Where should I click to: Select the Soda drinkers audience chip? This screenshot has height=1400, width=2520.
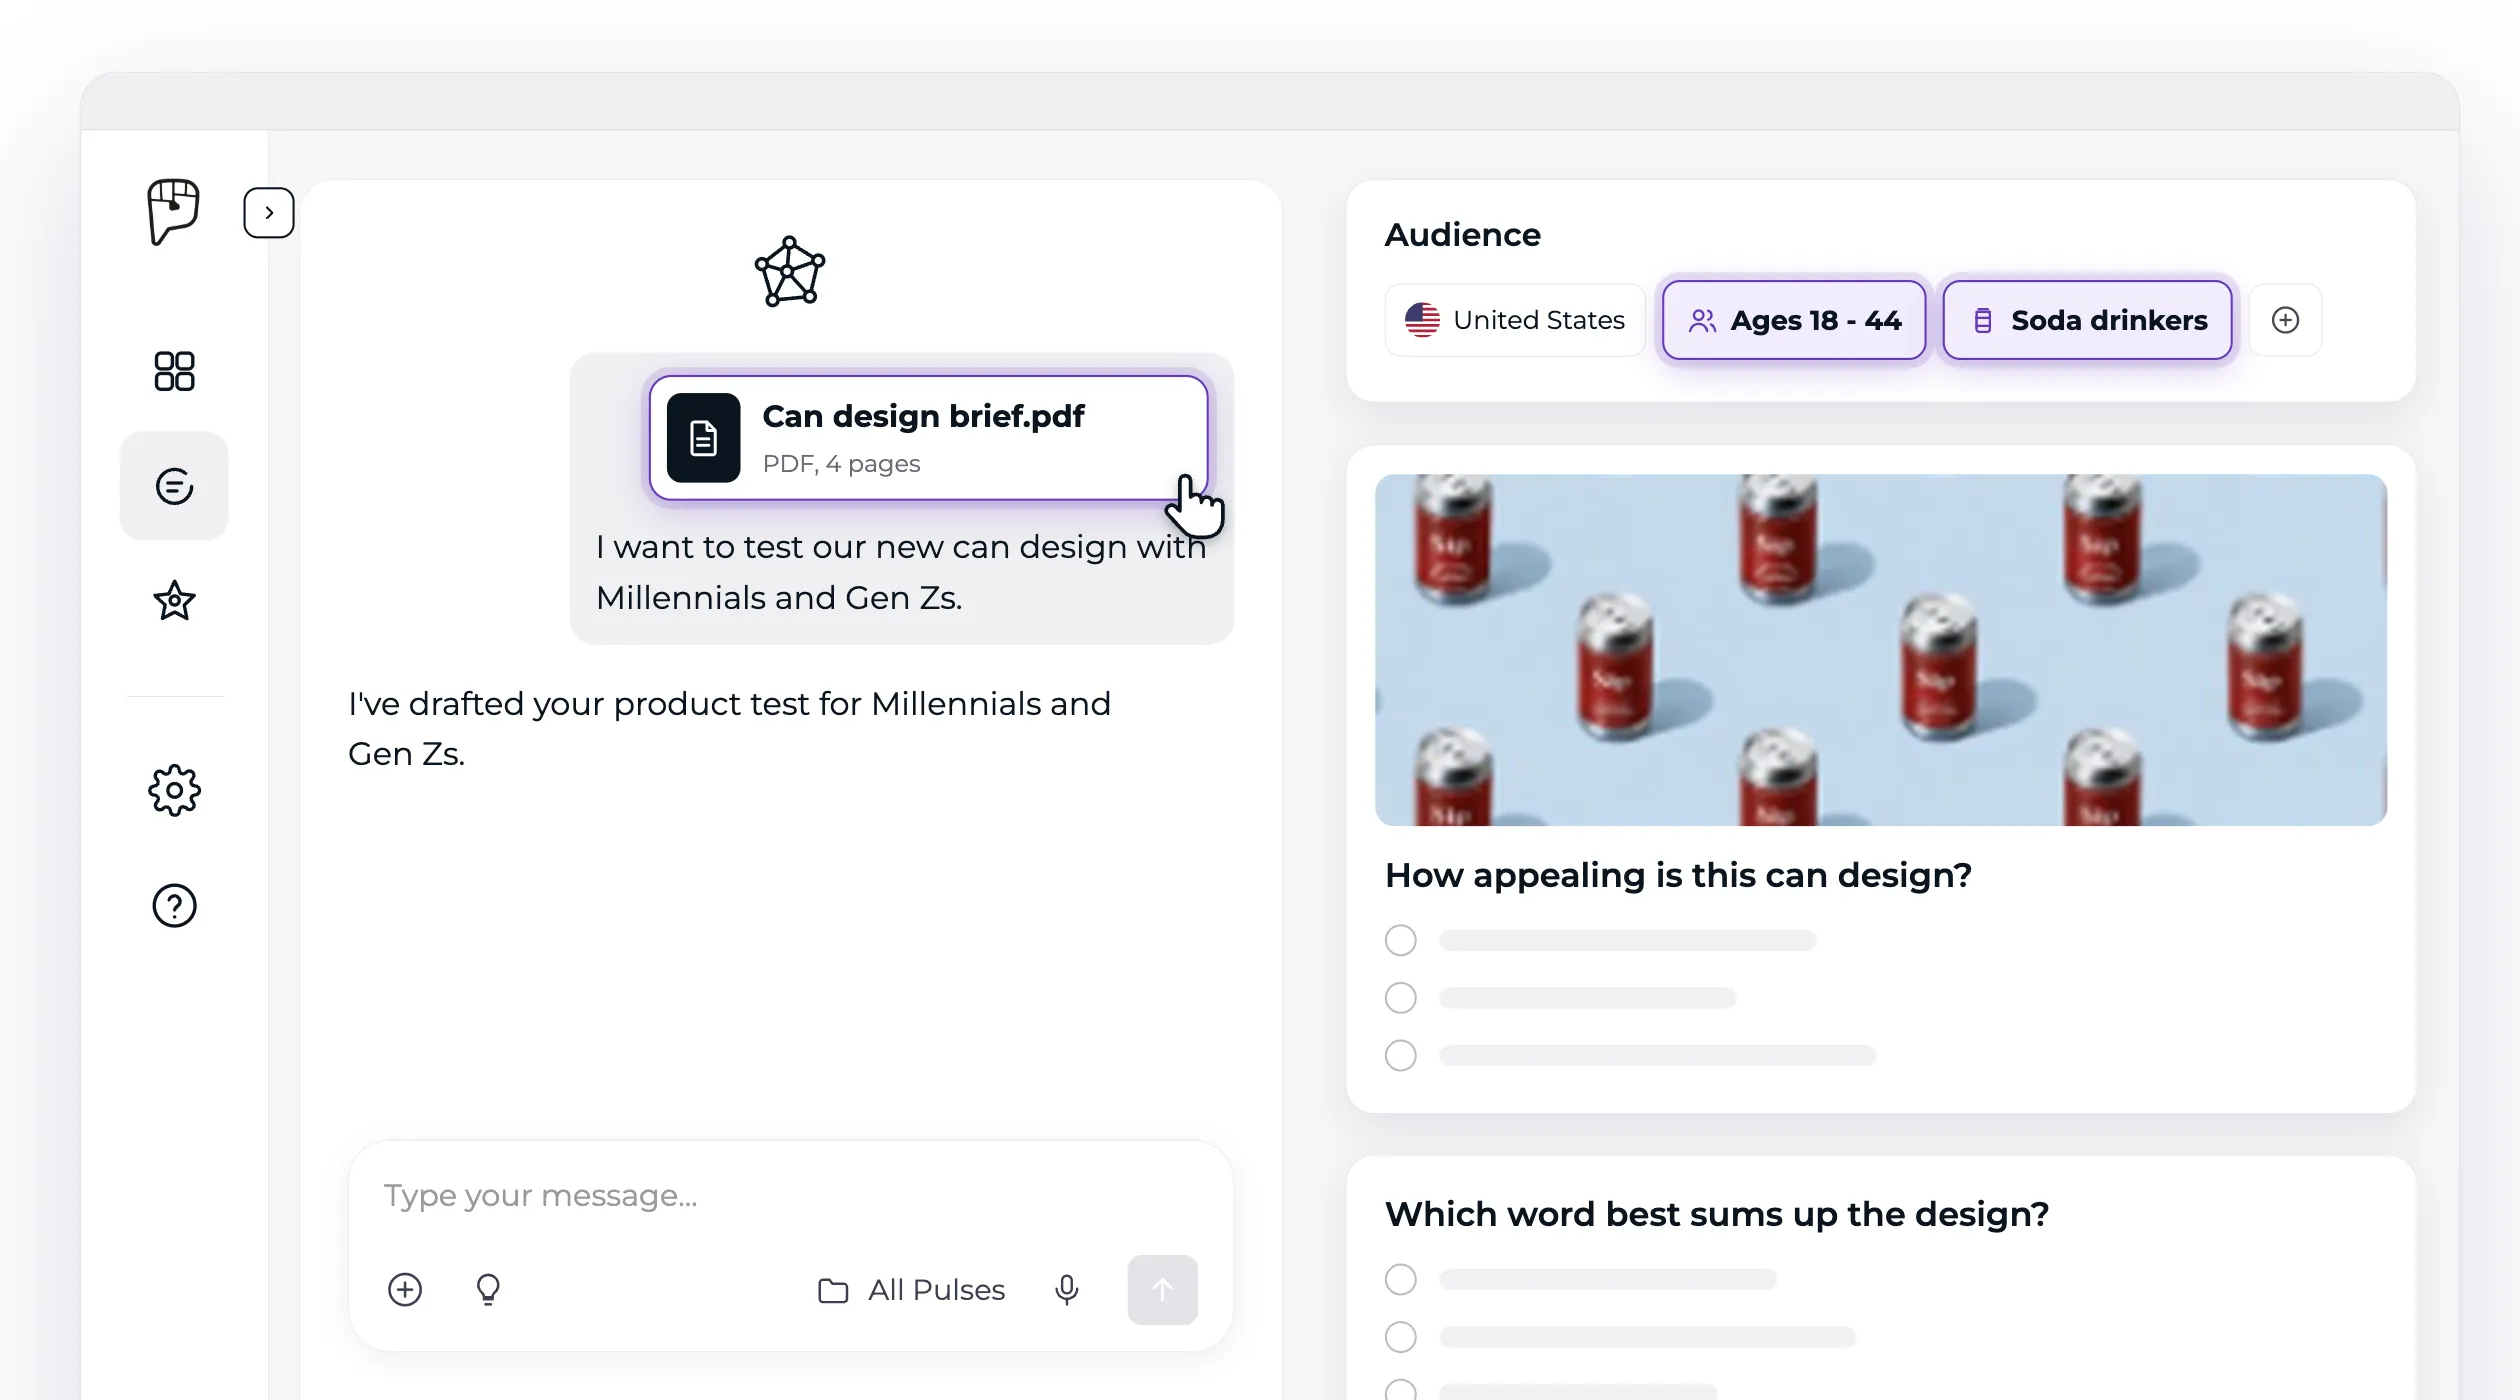2087,320
